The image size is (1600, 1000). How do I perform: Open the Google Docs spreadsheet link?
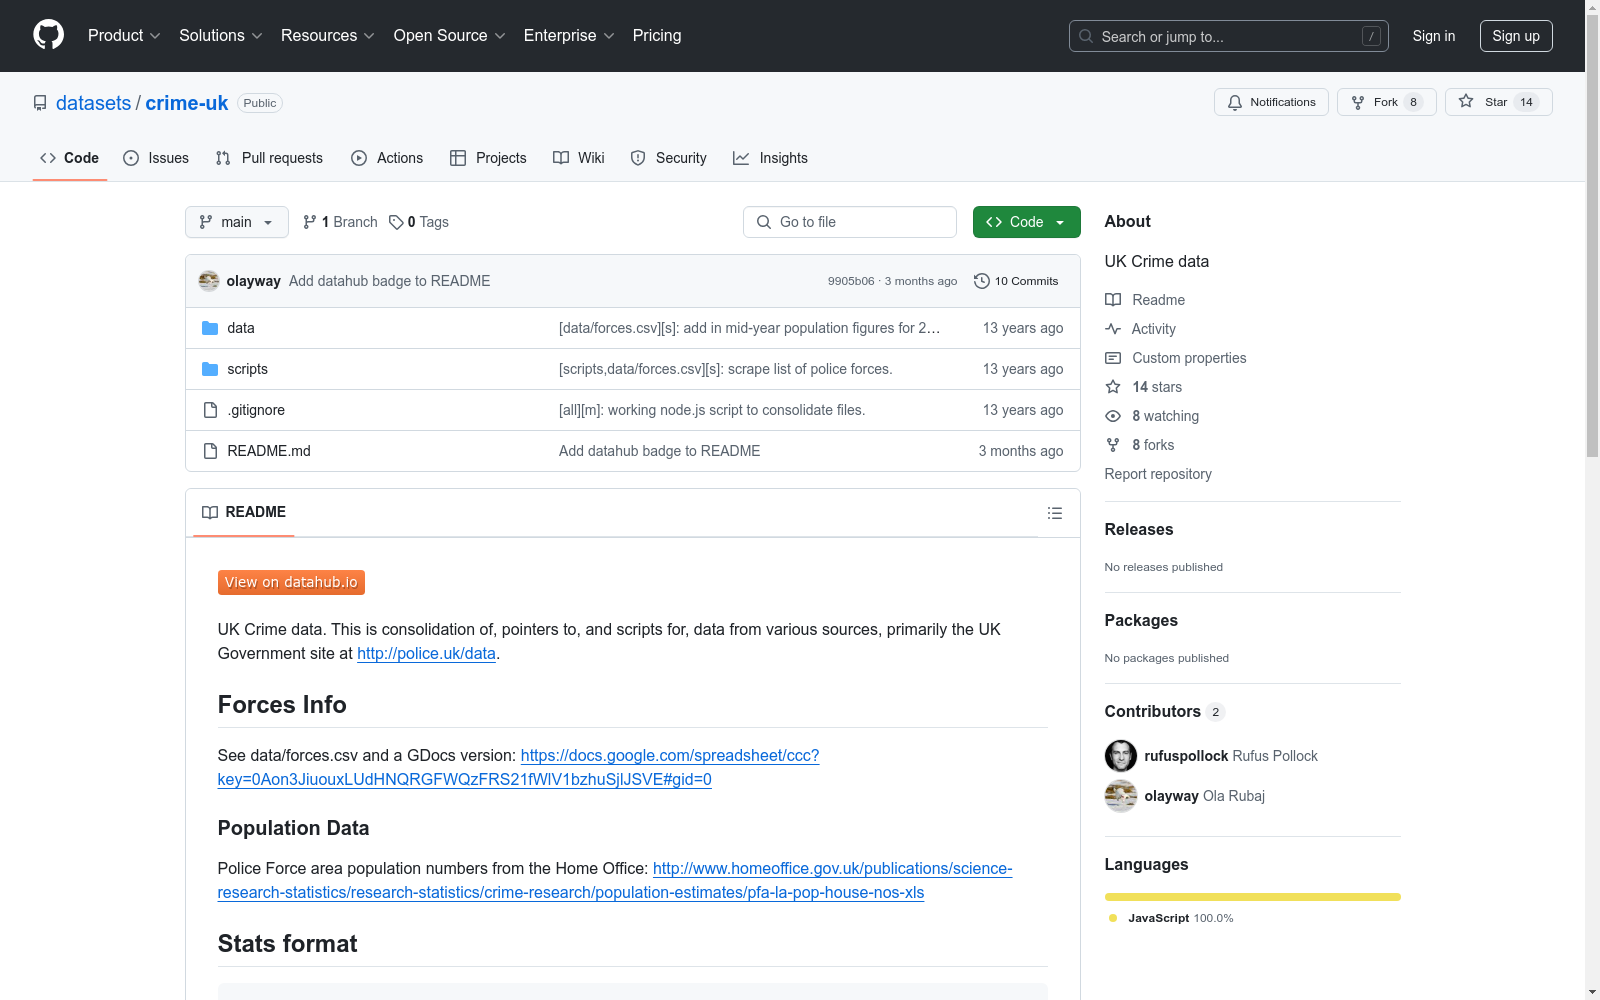coord(518,767)
